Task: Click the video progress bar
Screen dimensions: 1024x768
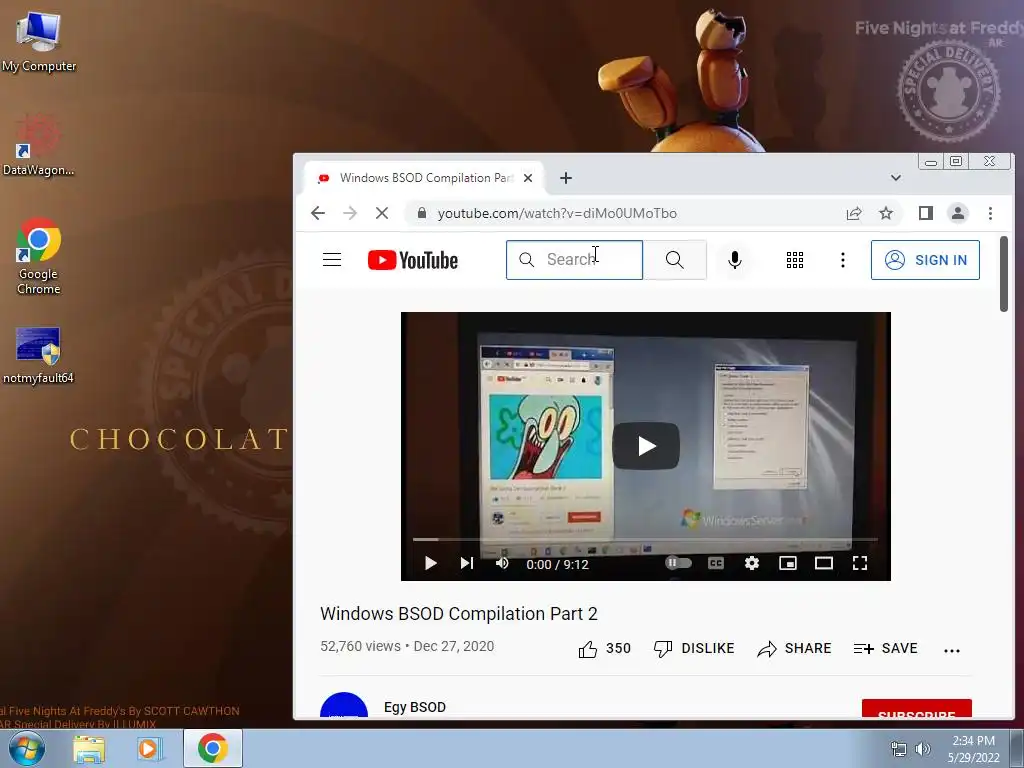Action: (645, 539)
